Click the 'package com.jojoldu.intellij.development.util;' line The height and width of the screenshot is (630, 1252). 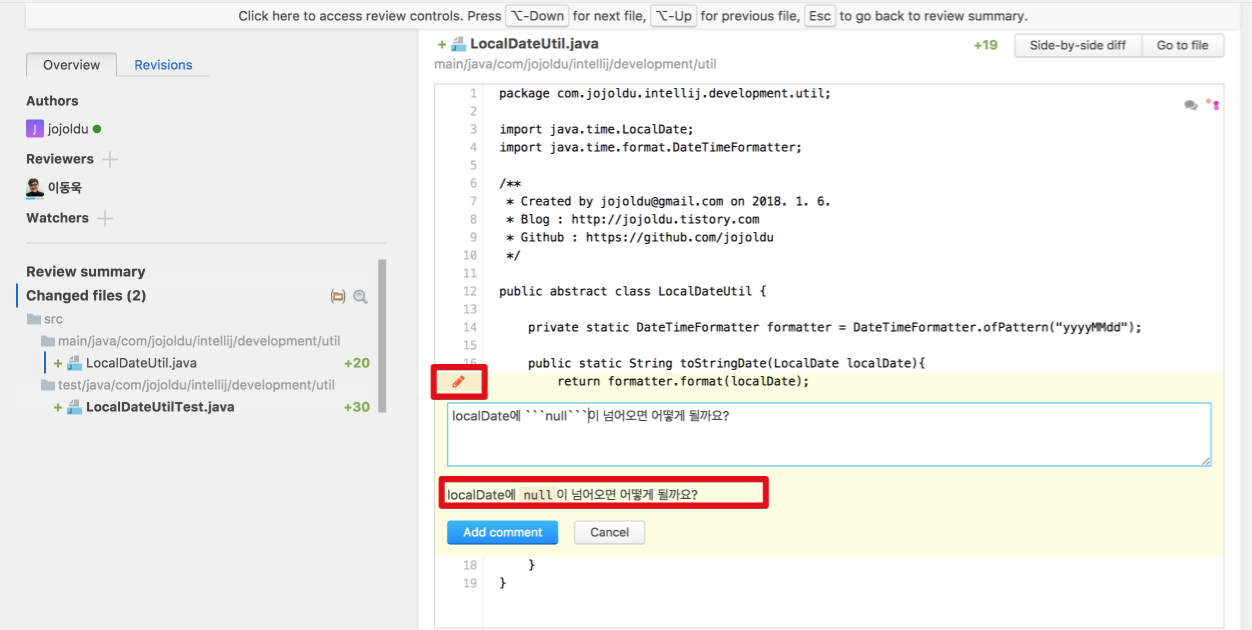tap(665, 93)
